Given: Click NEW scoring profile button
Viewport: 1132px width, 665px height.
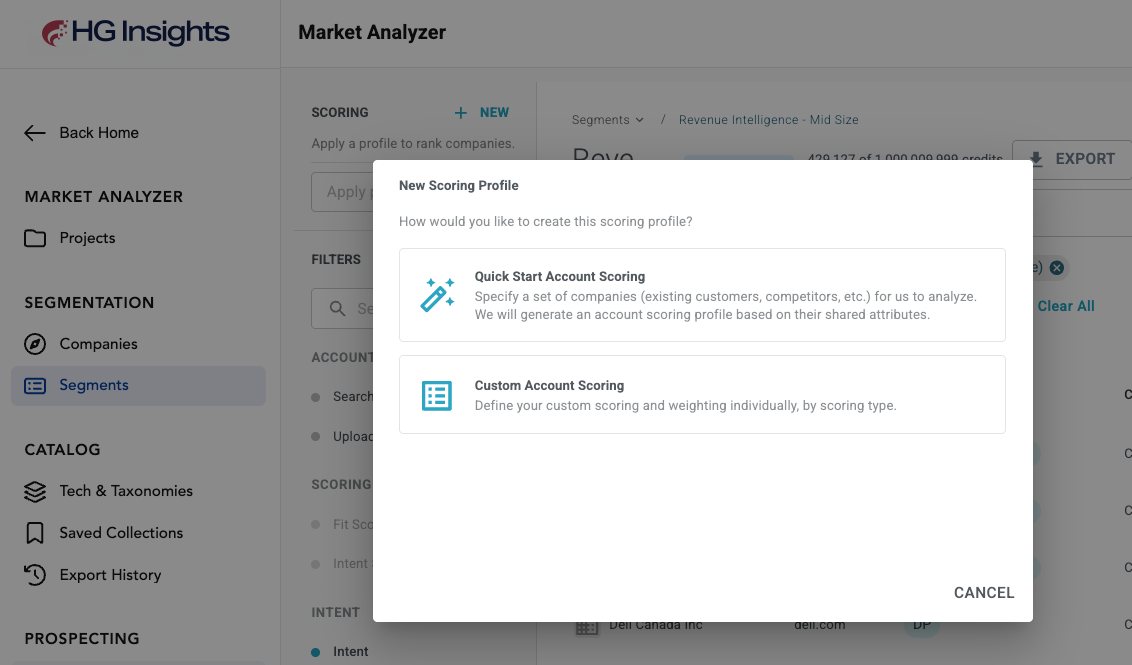Looking at the screenshot, I should click(482, 113).
